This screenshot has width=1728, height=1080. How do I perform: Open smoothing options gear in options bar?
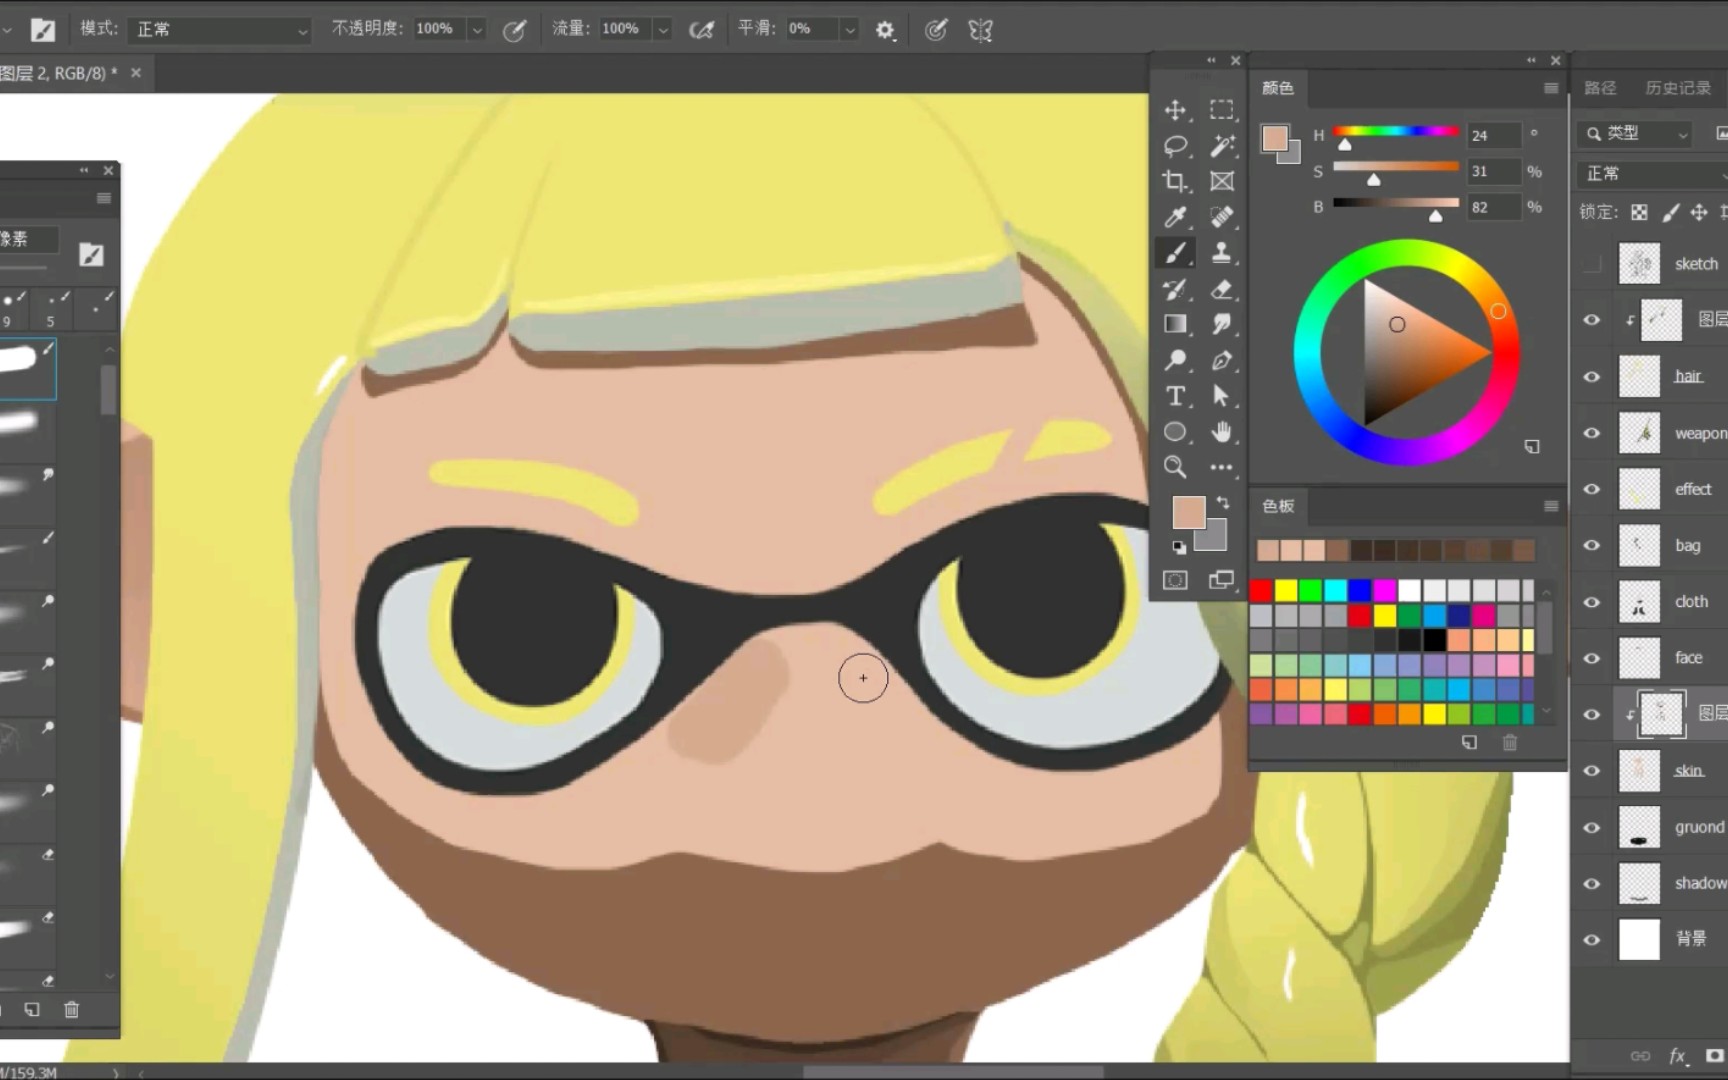885,30
